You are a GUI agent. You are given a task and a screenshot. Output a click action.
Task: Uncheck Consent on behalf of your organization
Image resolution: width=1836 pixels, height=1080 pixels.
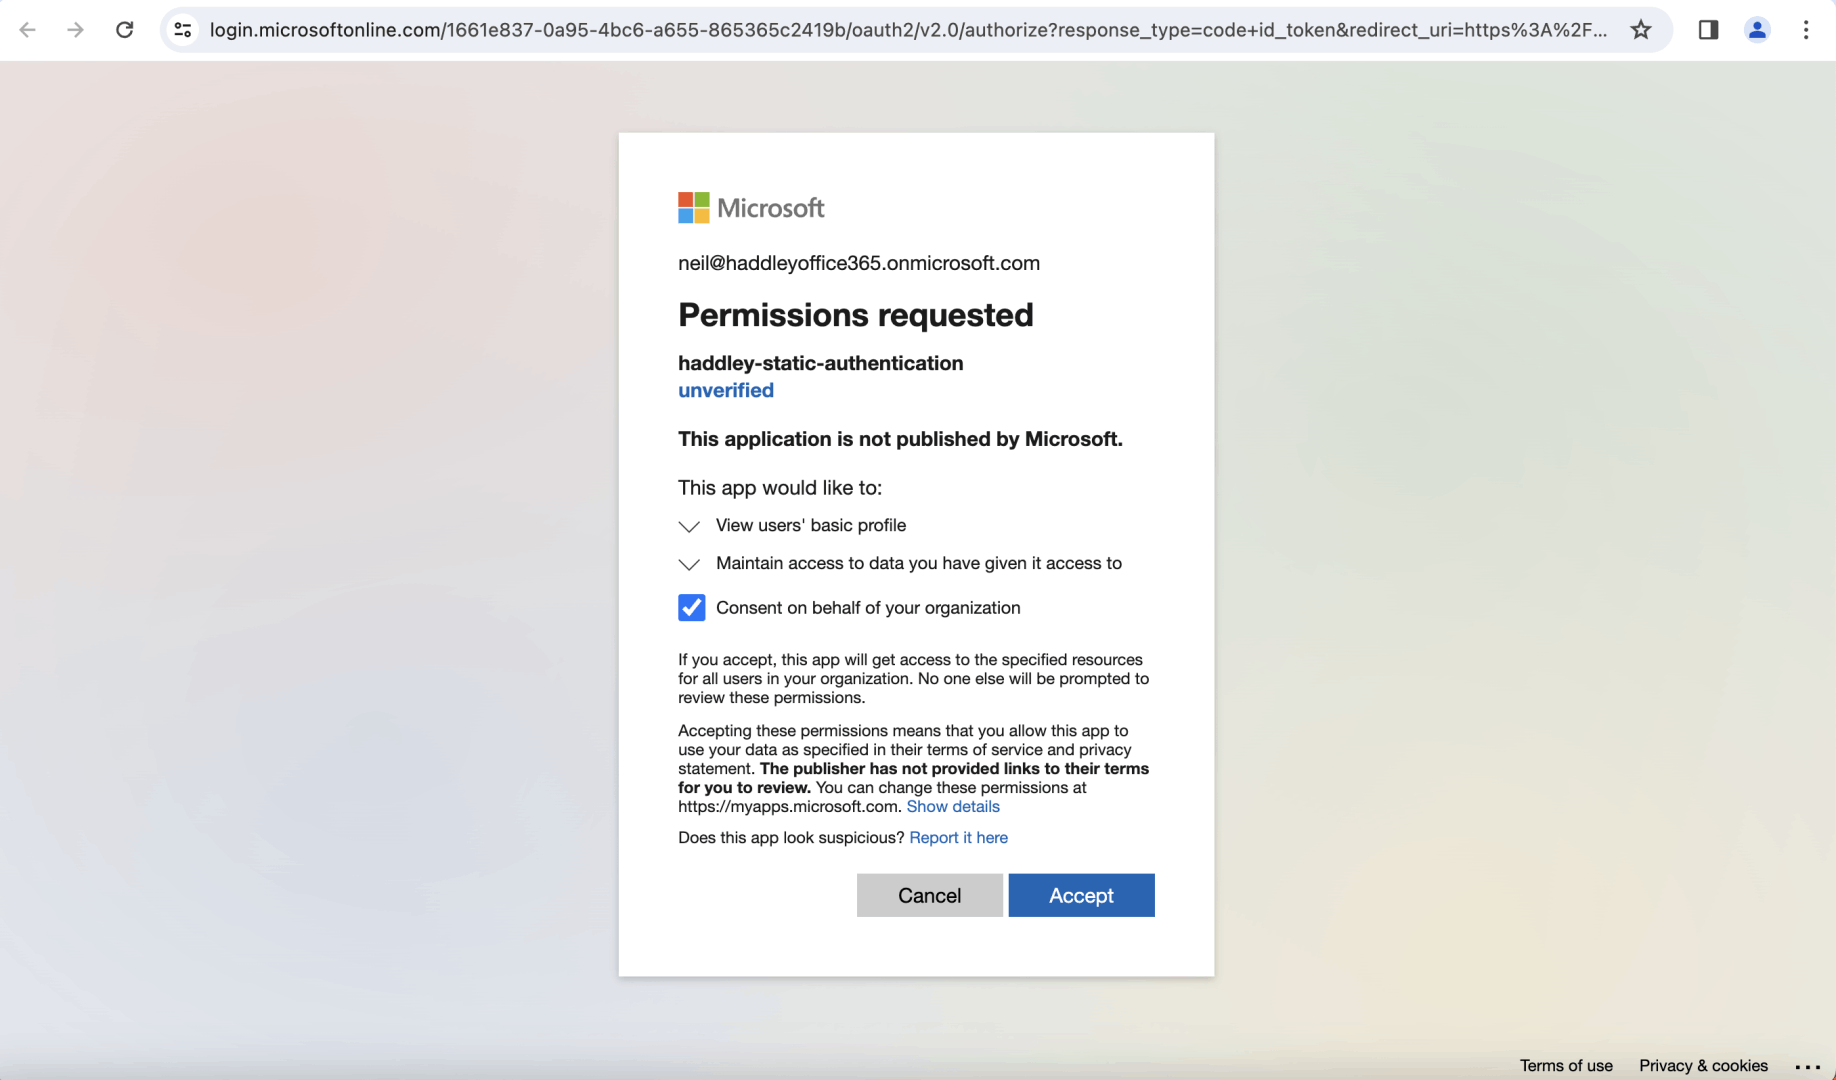pos(692,608)
